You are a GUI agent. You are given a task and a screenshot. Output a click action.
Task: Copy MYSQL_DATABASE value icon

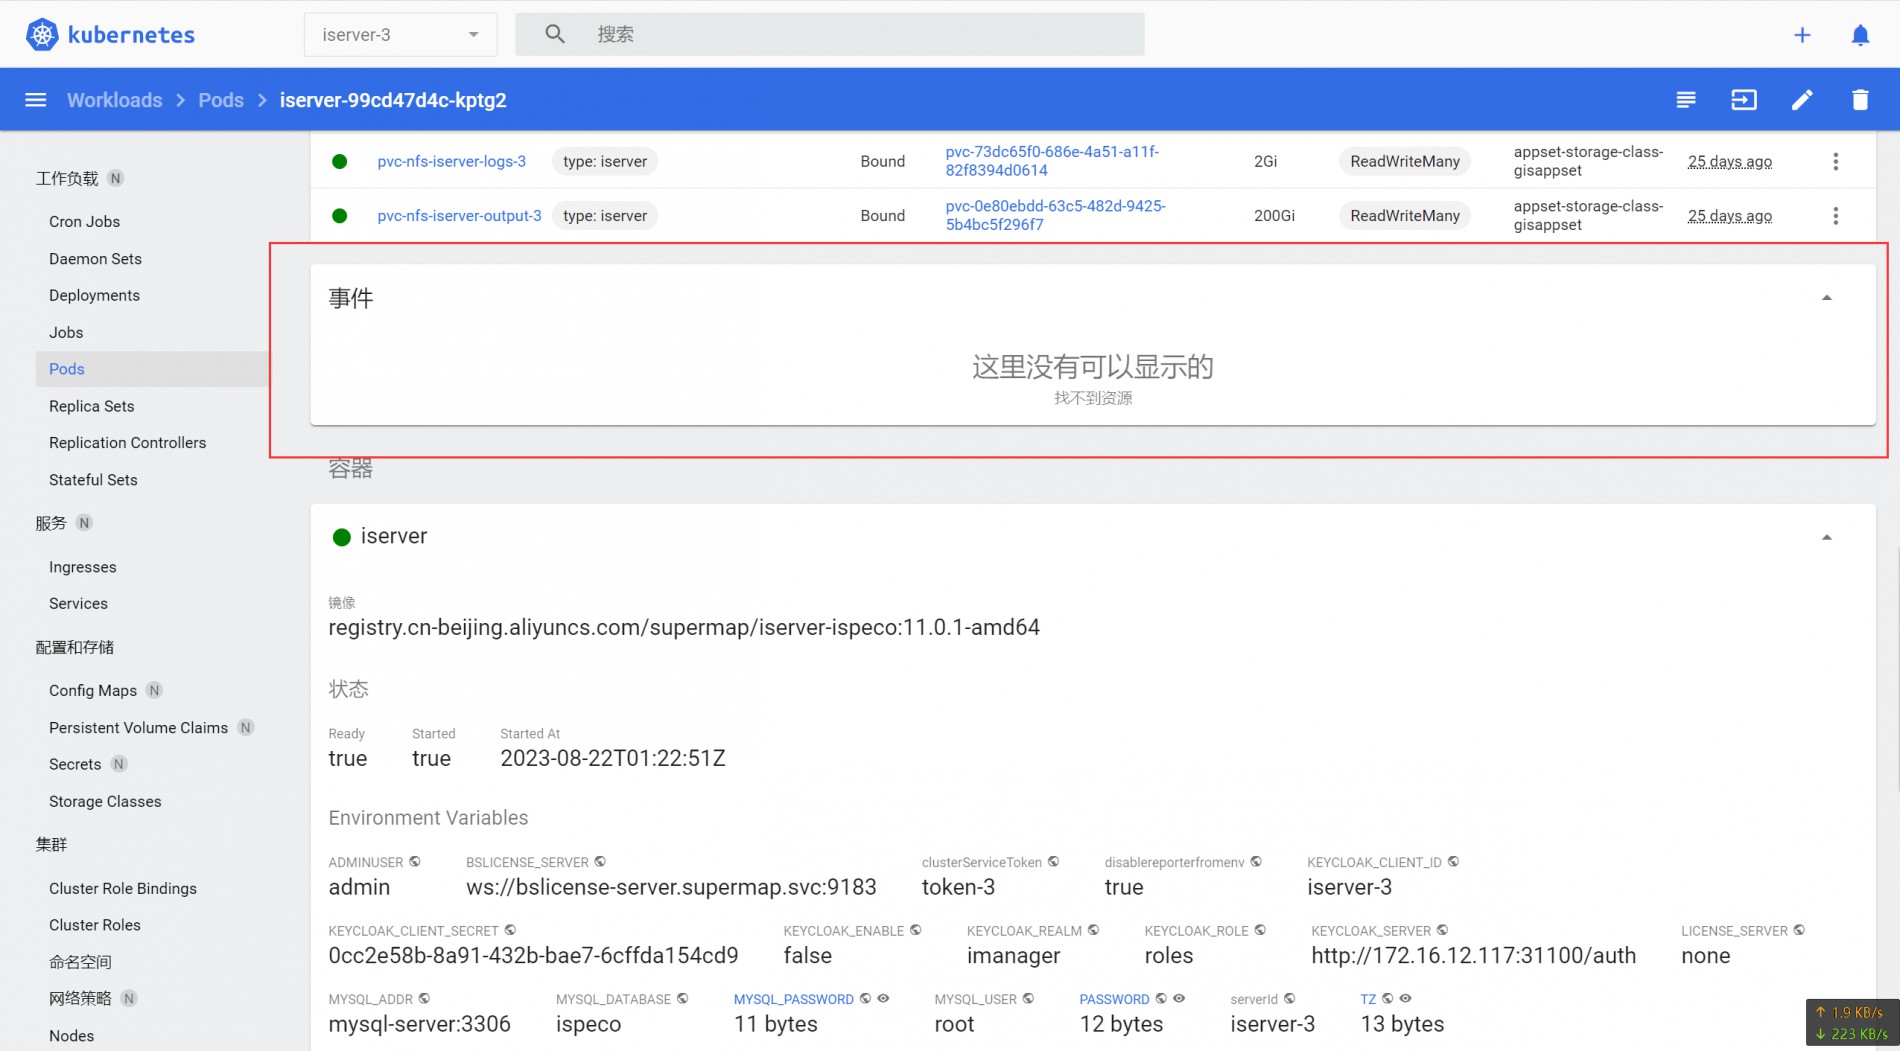(682, 998)
